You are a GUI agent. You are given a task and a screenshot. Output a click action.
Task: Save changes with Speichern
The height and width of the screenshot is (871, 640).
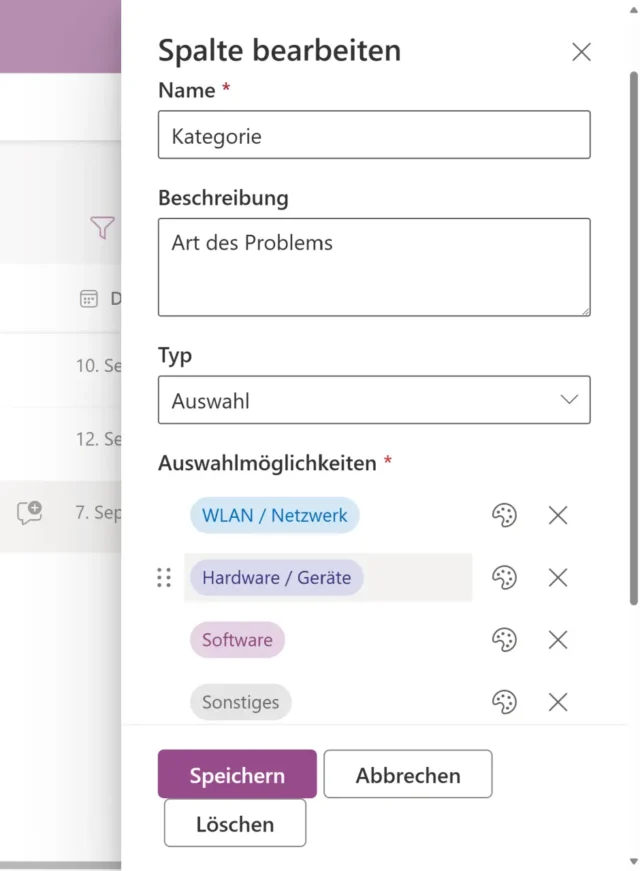pos(237,775)
